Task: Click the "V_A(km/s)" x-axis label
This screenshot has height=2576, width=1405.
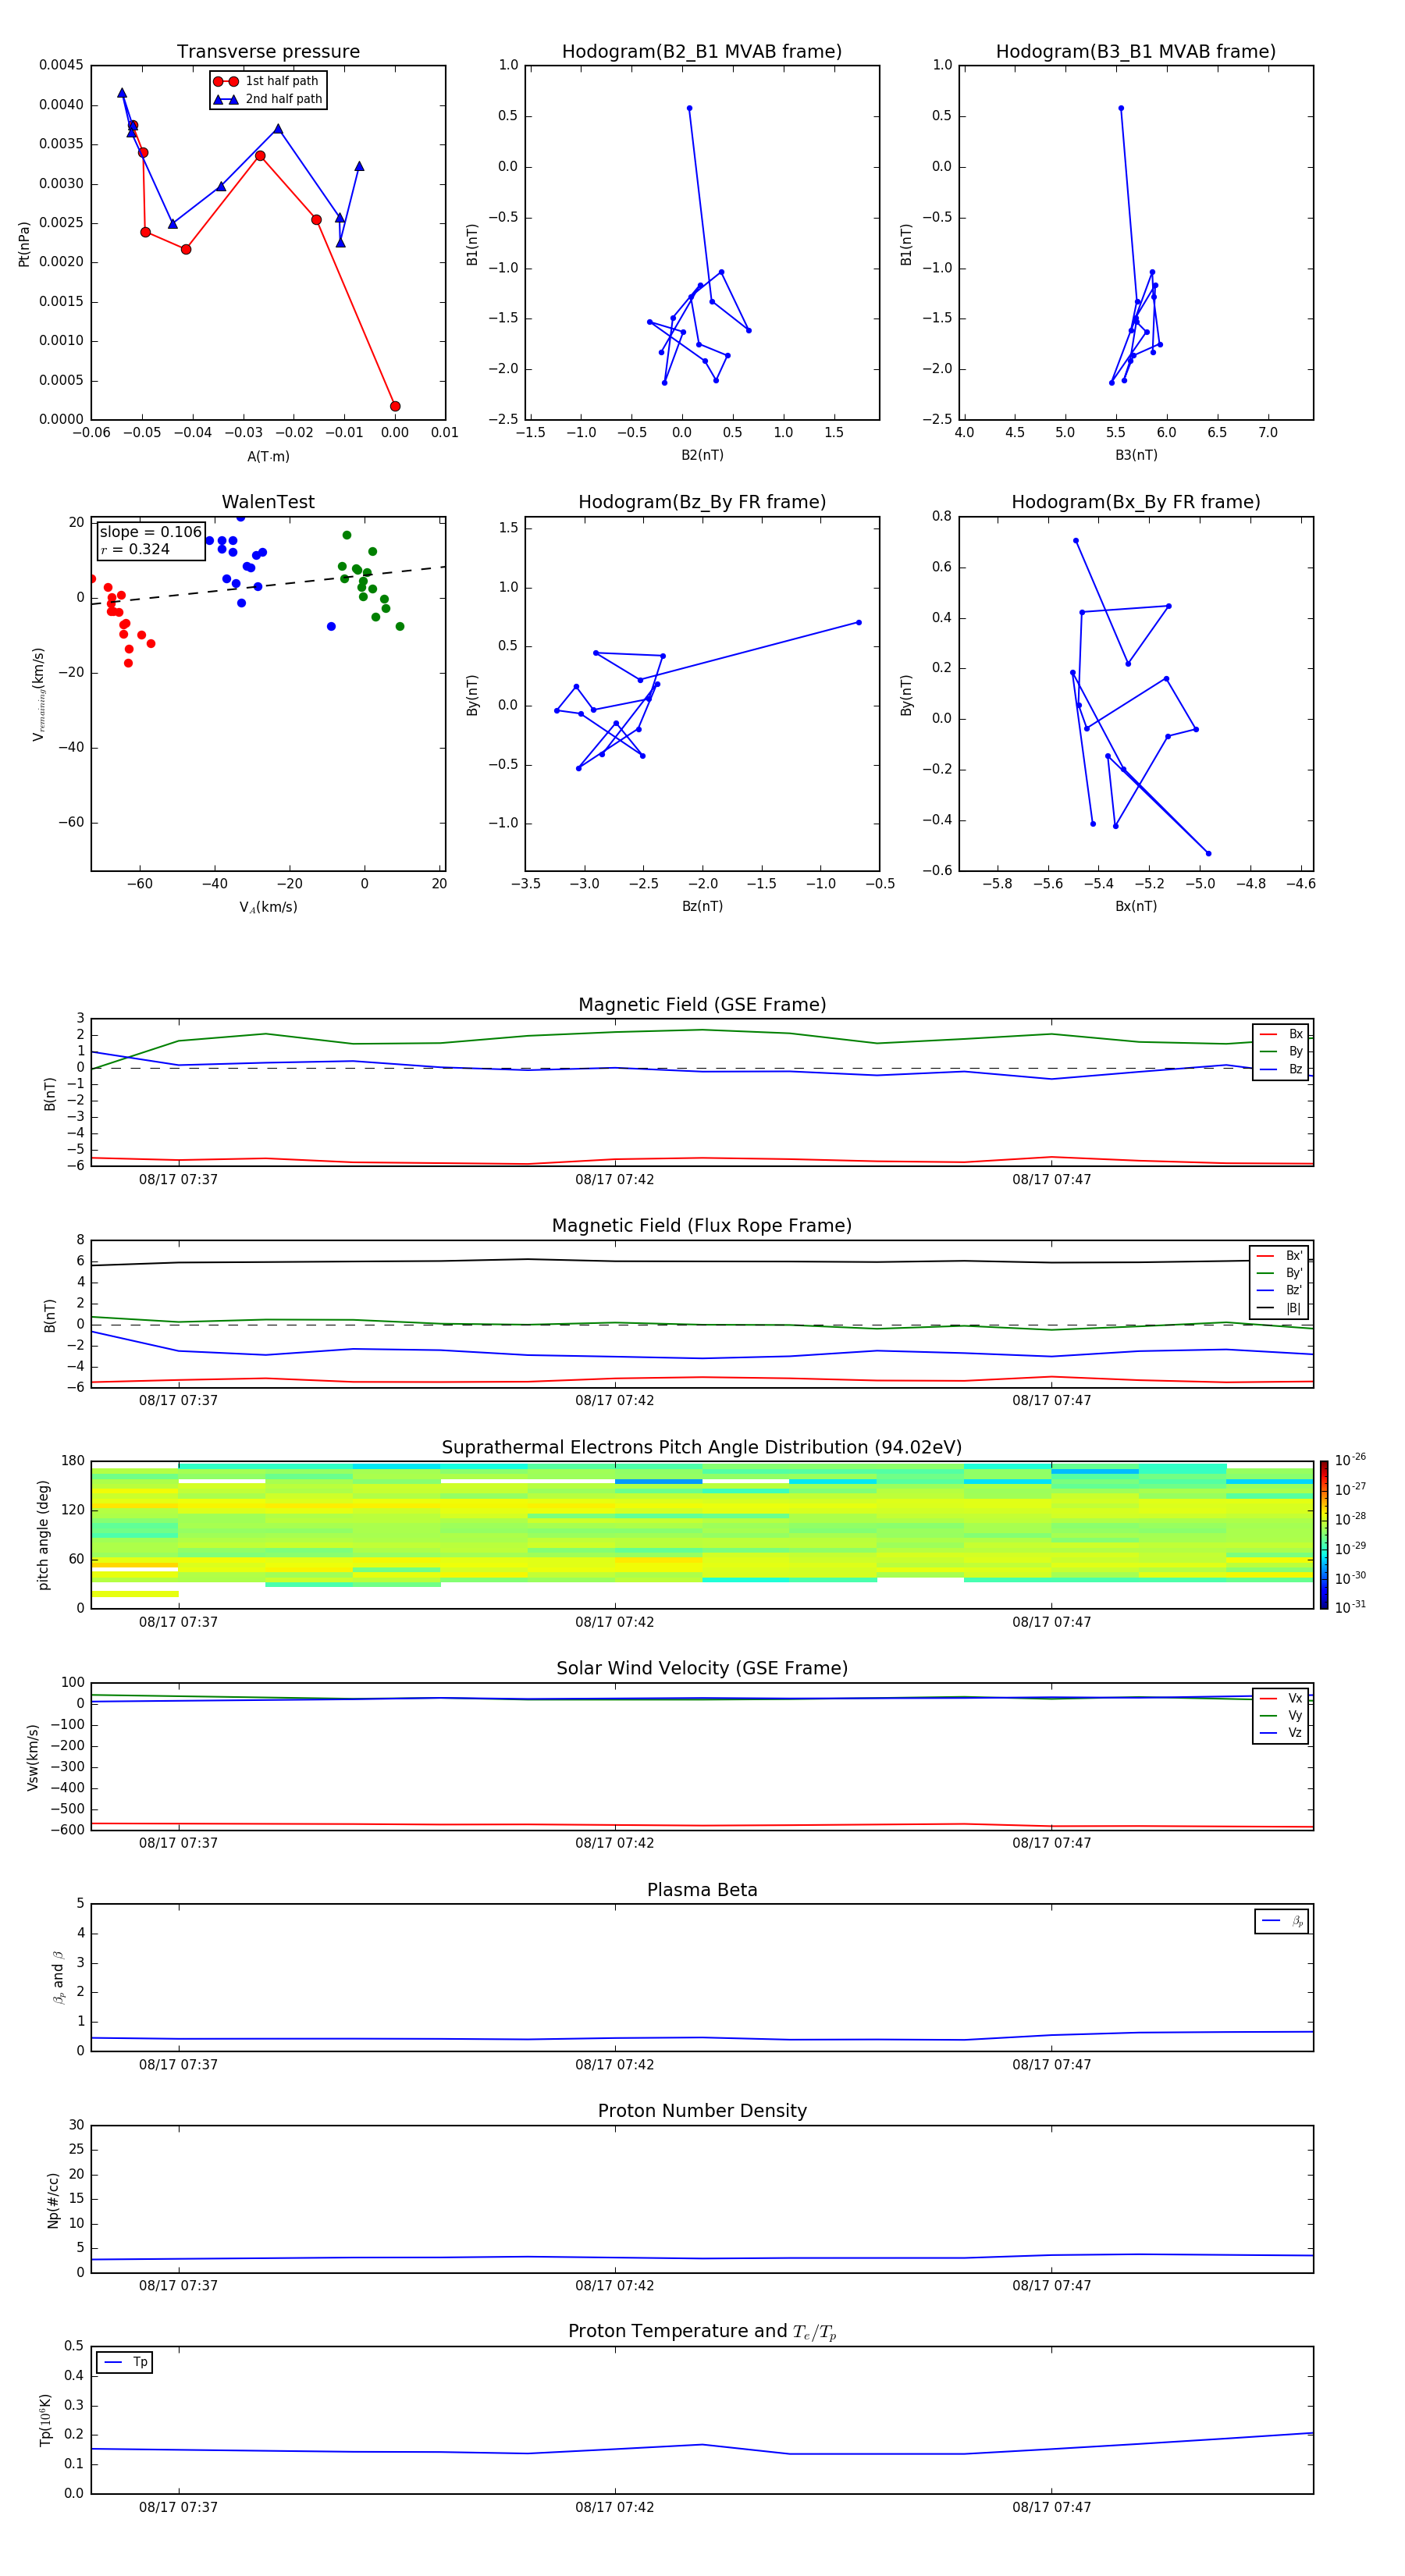Action: (x=268, y=907)
